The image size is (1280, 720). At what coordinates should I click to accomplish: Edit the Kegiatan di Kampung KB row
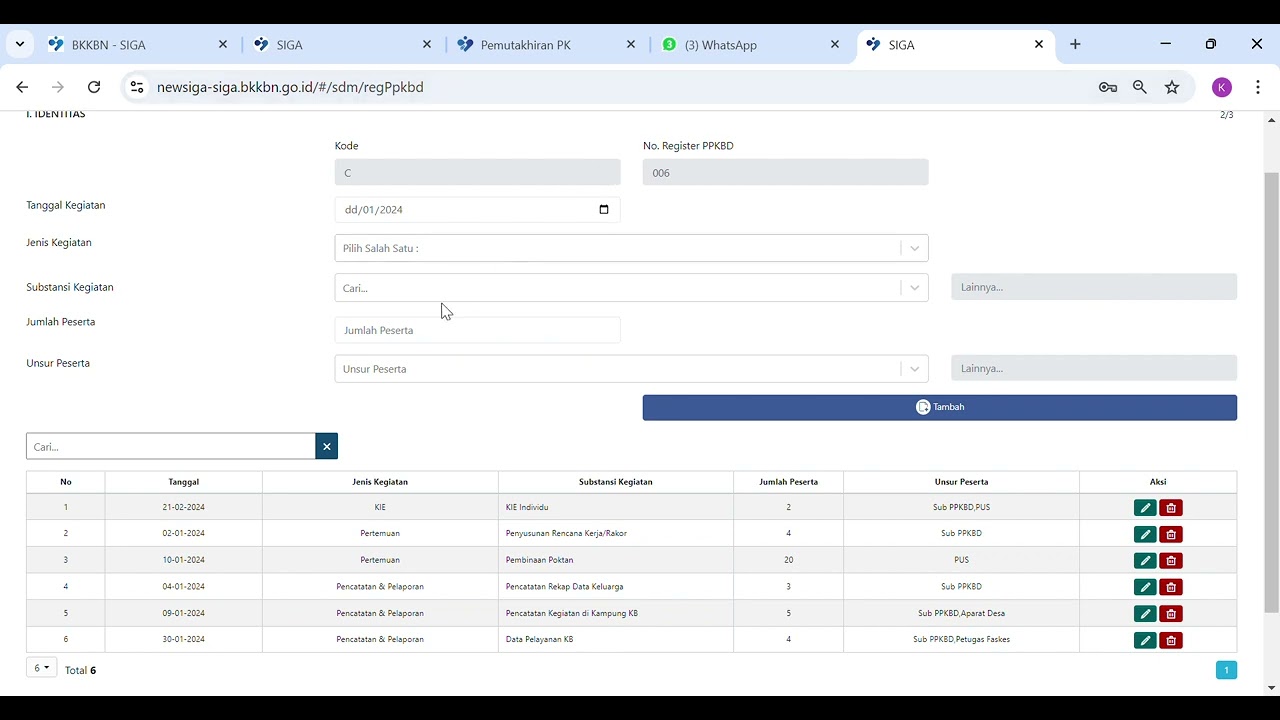1145,614
